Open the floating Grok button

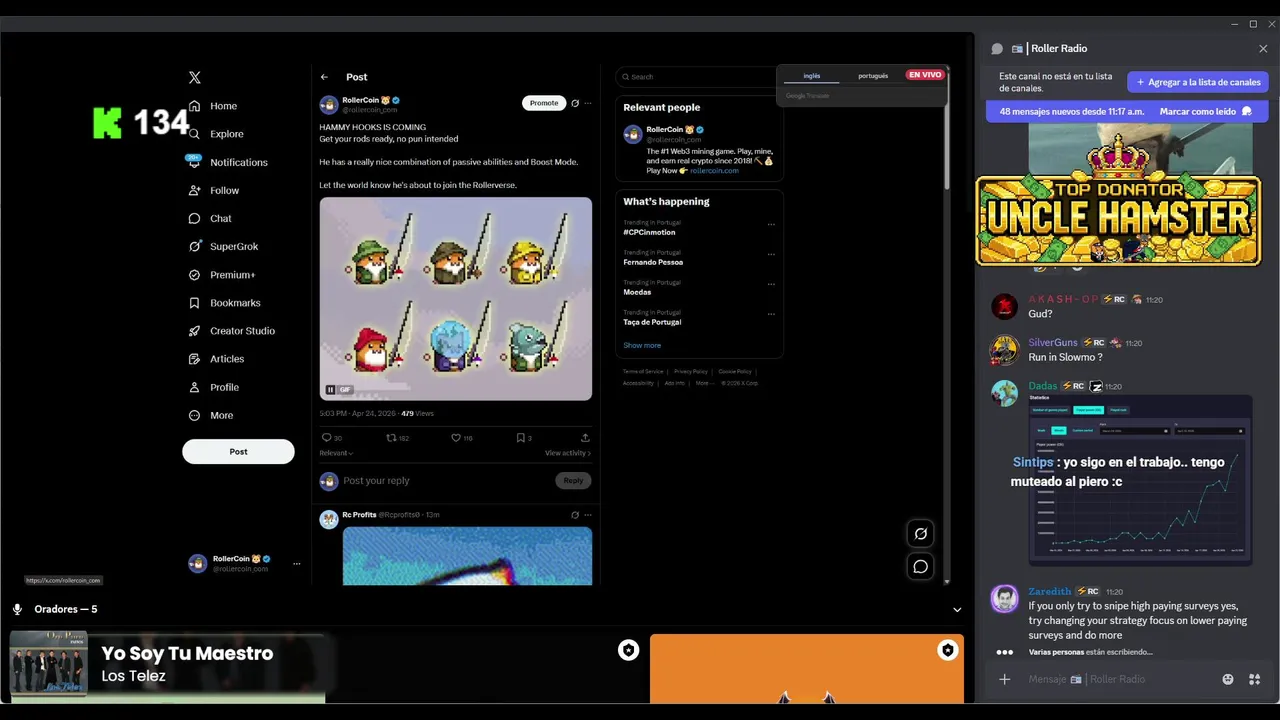pos(921,534)
